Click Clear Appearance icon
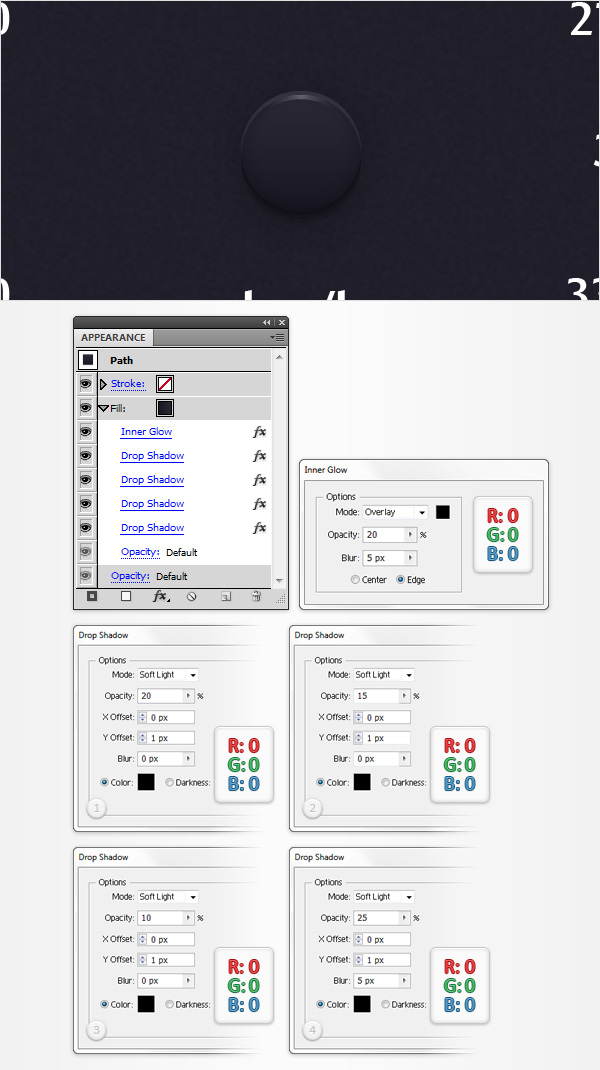Image resolution: width=600 pixels, height=1070 pixels. [192, 596]
